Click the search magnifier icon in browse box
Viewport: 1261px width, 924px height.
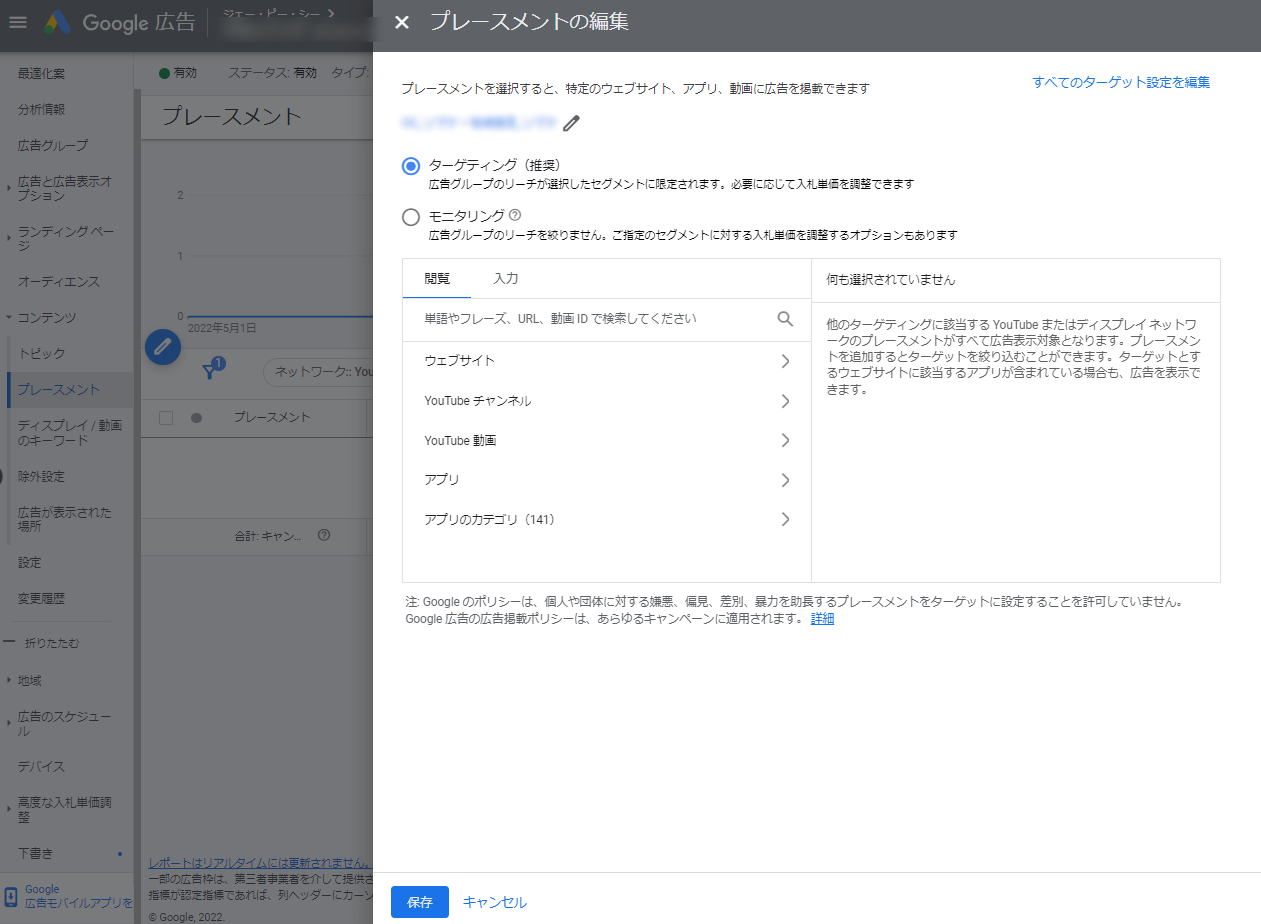[785, 319]
